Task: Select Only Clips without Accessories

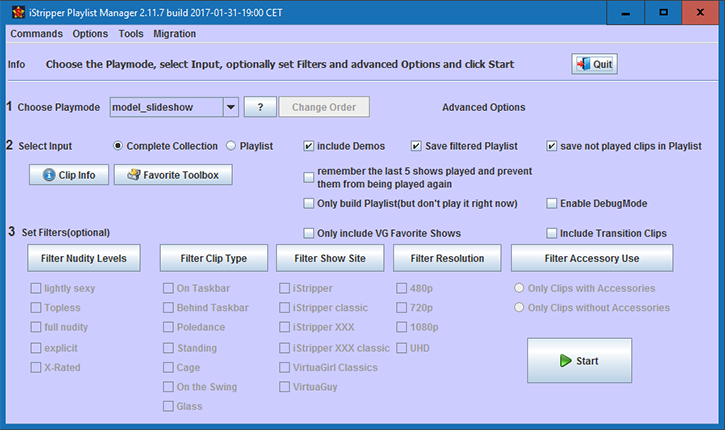Action: point(519,308)
